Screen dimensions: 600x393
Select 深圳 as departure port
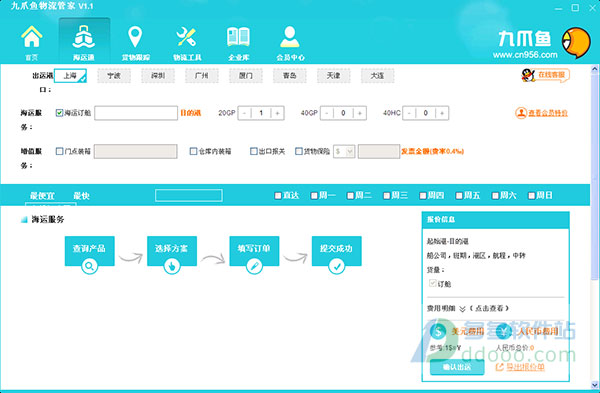(x=158, y=75)
